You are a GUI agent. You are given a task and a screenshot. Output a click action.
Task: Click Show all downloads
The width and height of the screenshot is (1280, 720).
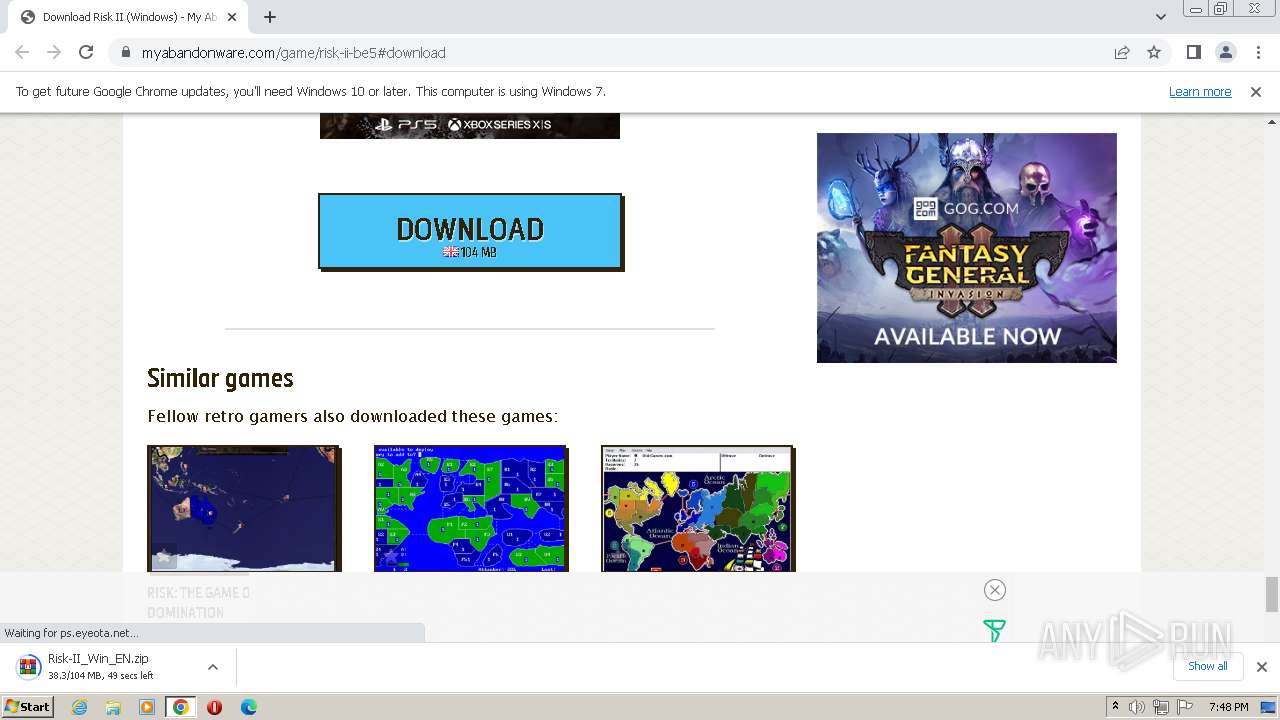click(x=1207, y=666)
